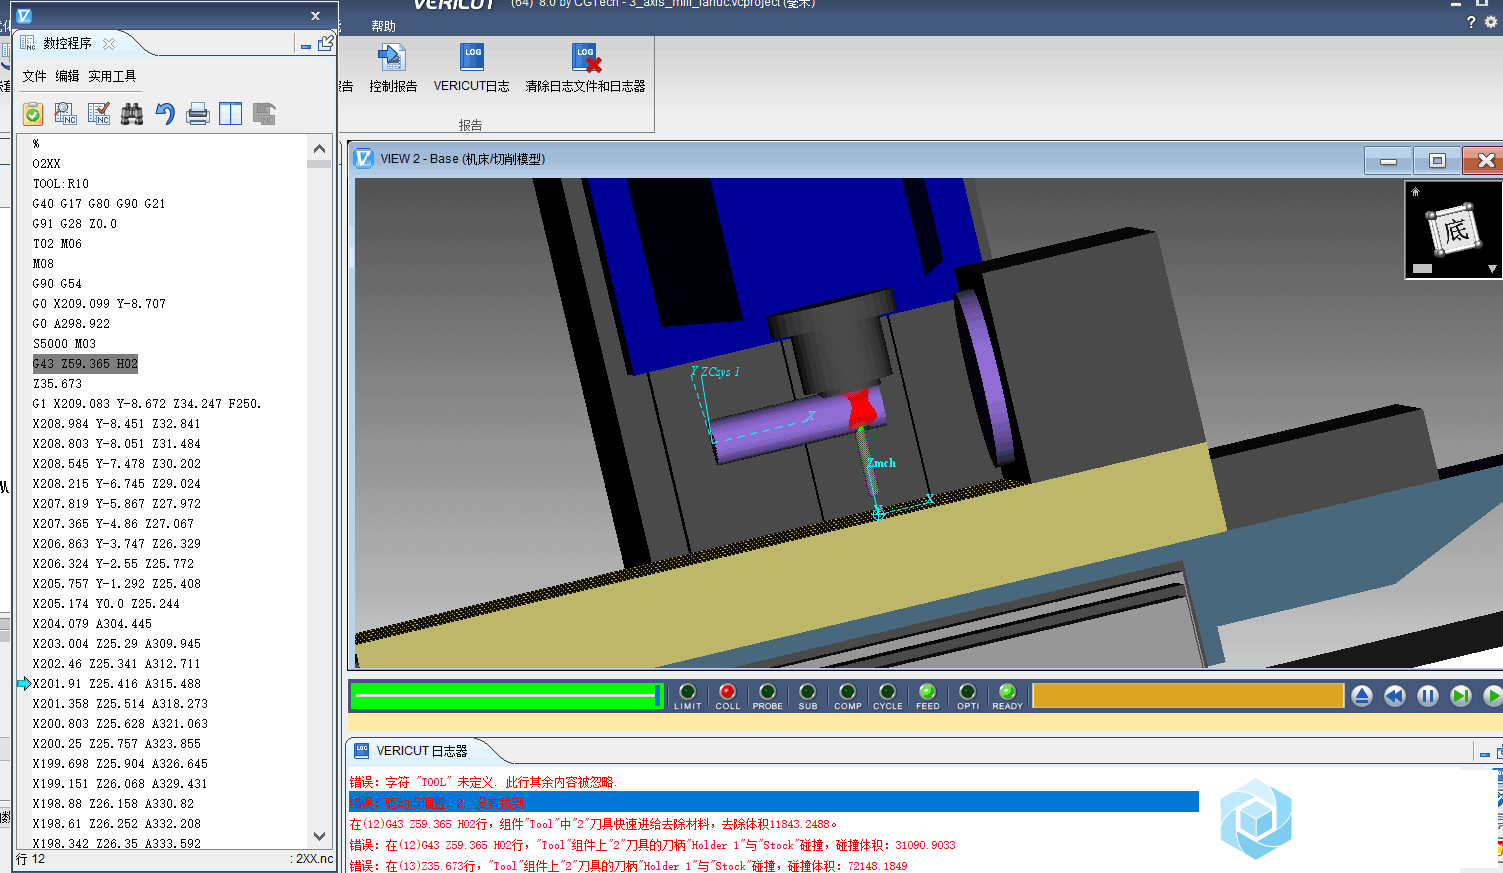Select NC line O2XX
The width and height of the screenshot is (1503, 873).
[46, 164]
